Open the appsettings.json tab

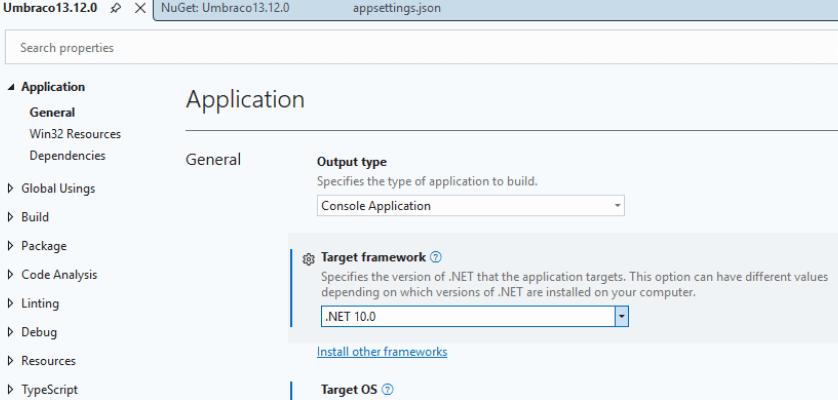point(397,9)
